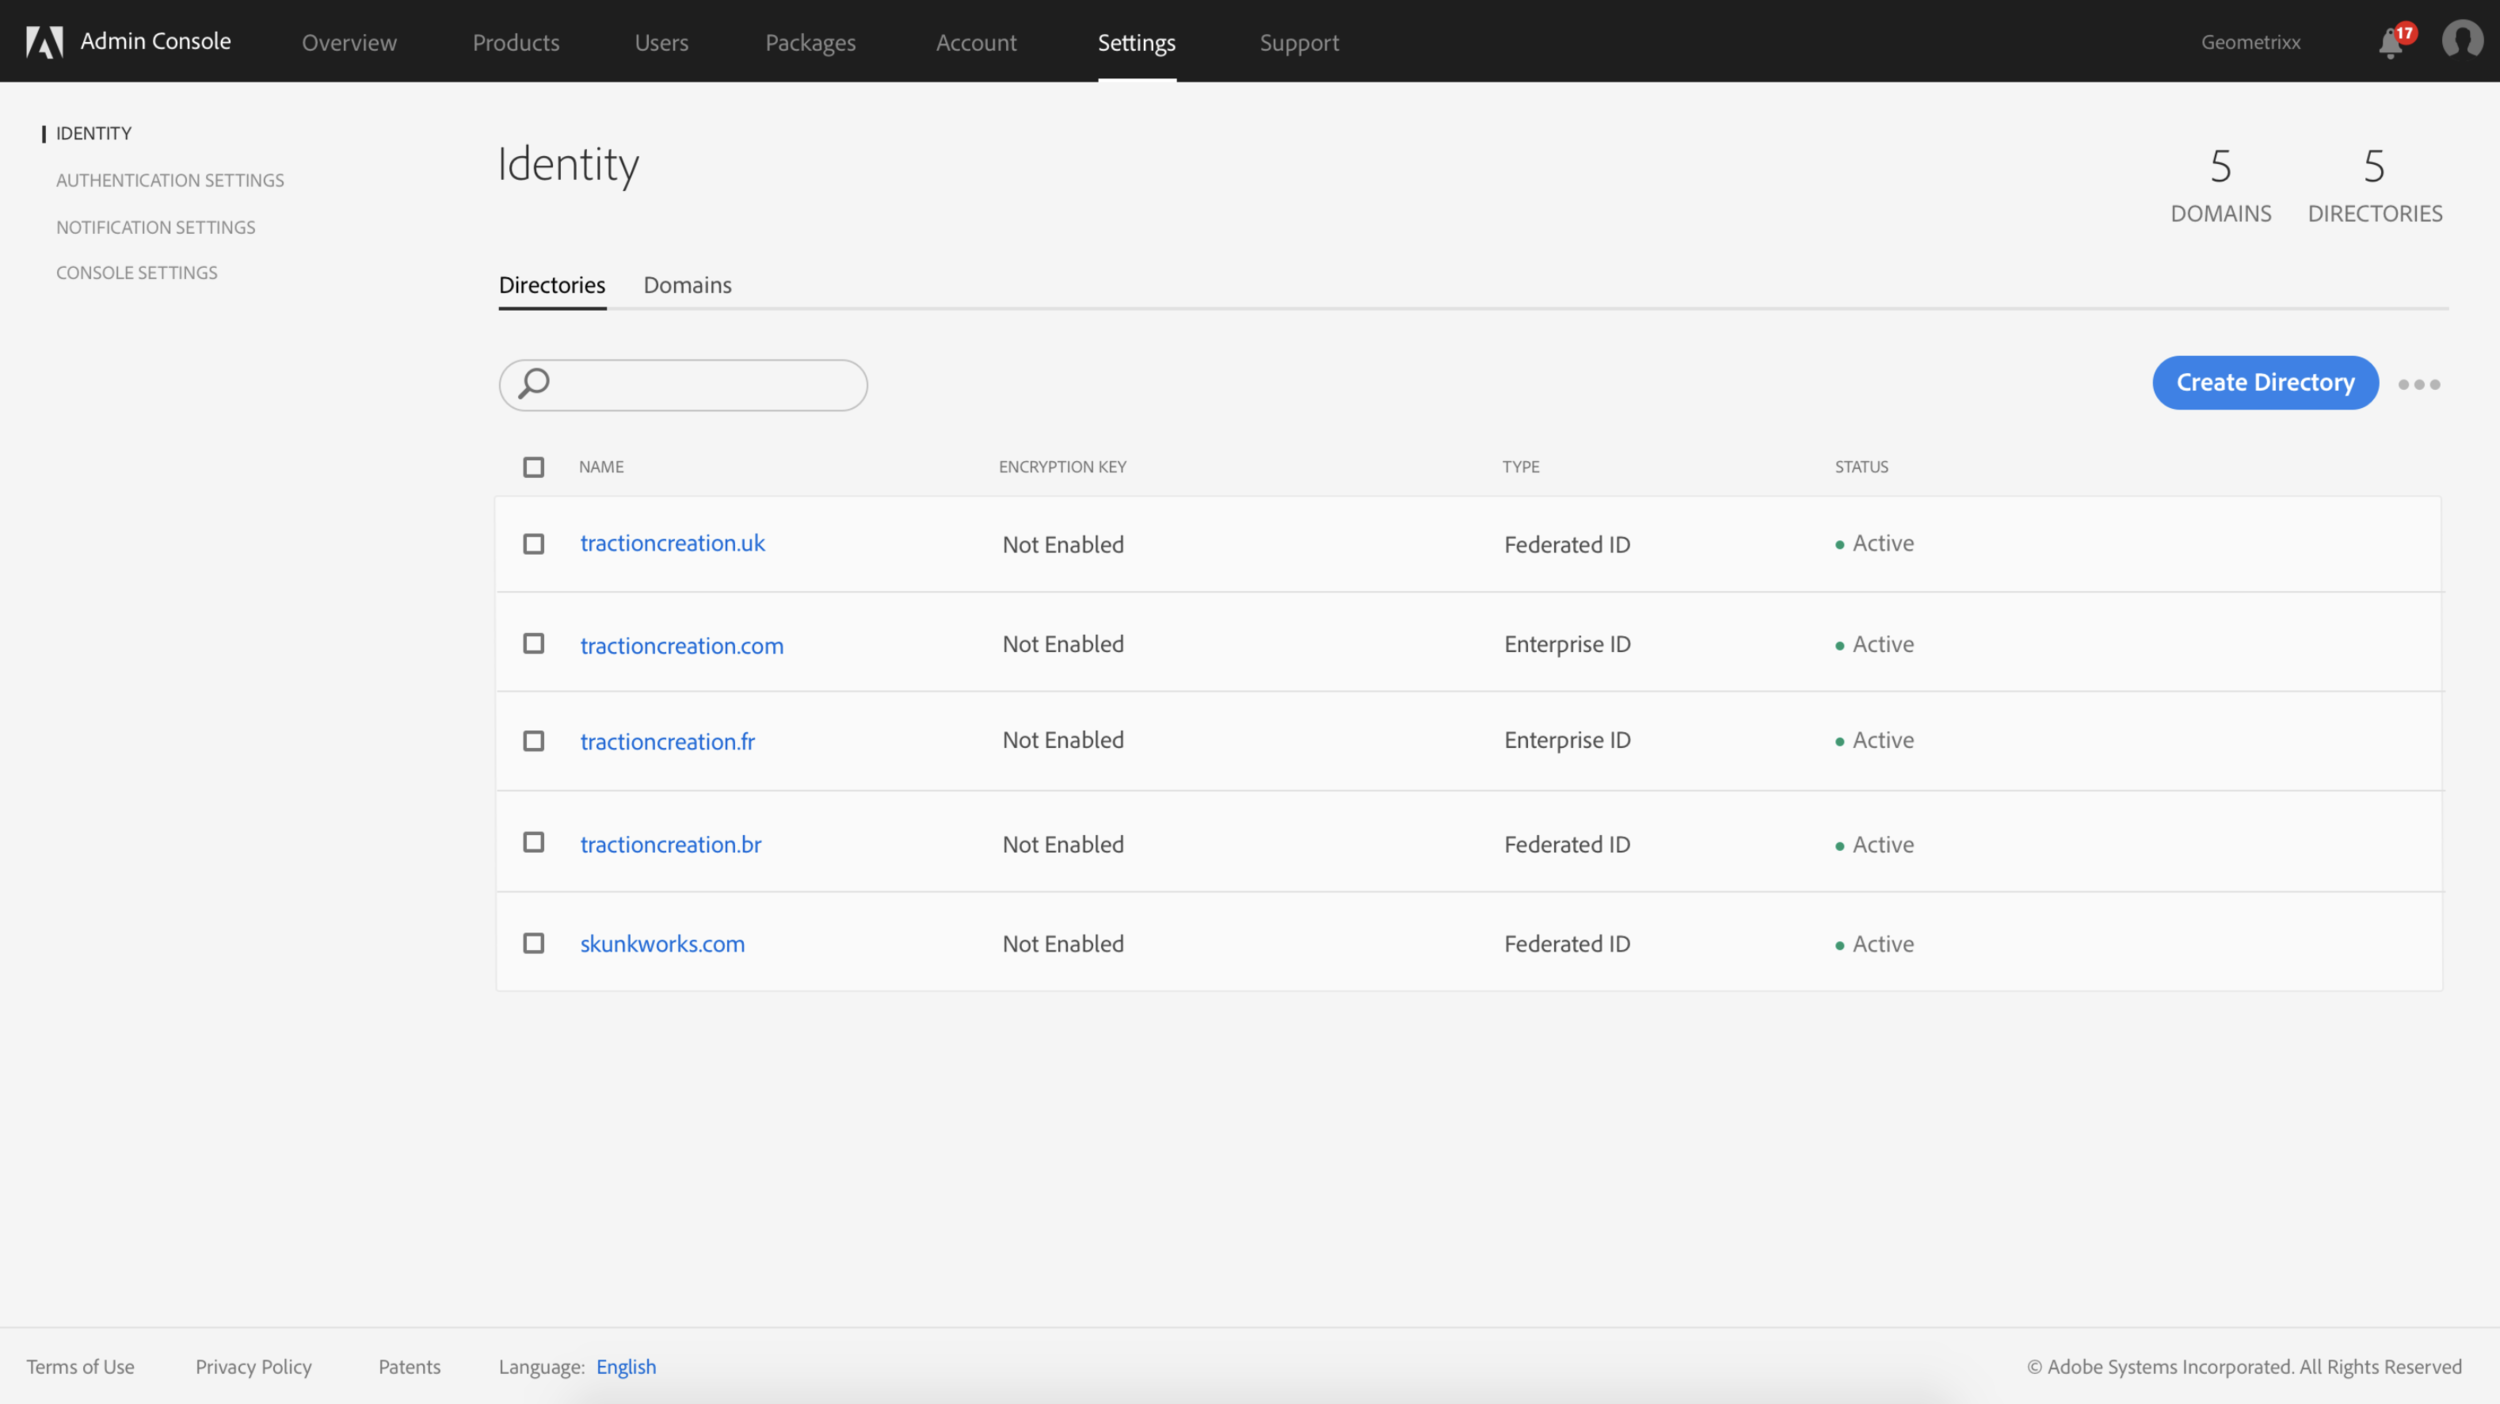Open the three-dot more options menu
The image size is (2500, 1404).
[2419, 384]
